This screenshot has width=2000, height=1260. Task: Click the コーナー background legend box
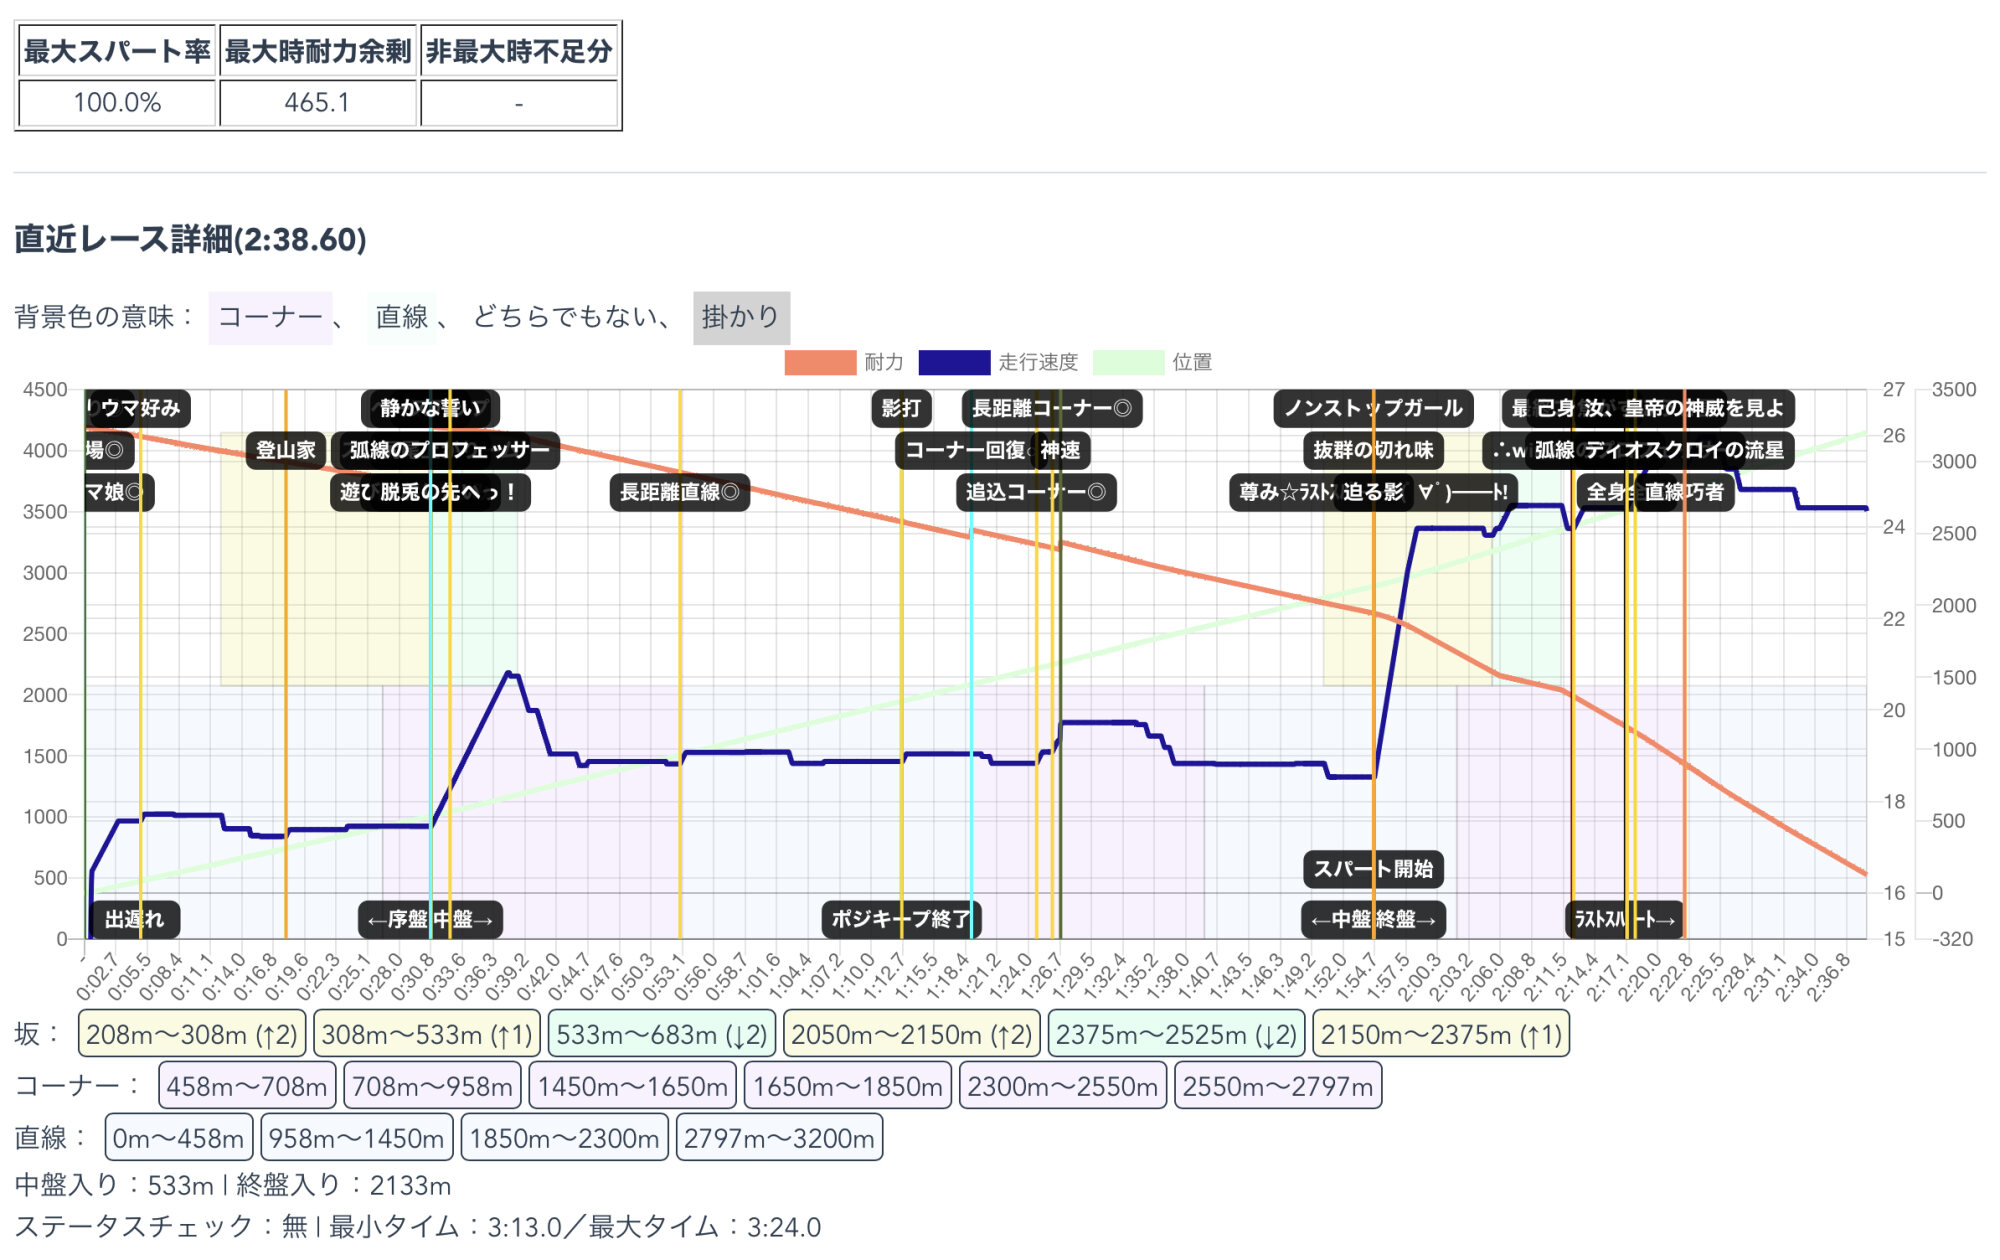[270, 317]
